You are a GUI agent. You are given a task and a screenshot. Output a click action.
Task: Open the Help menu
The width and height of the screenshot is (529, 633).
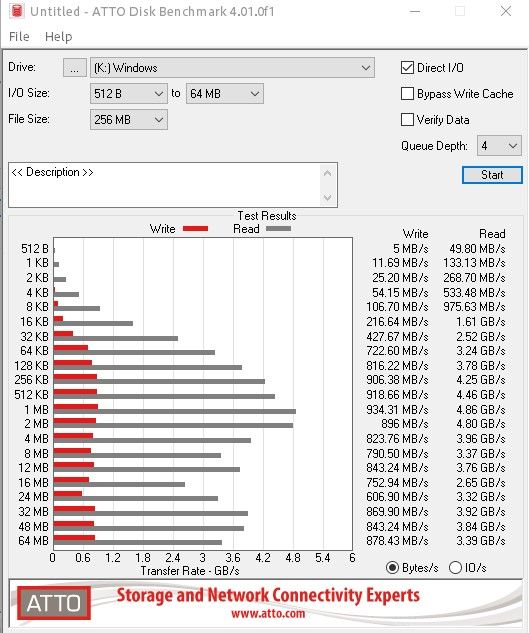tap(59, 37)
